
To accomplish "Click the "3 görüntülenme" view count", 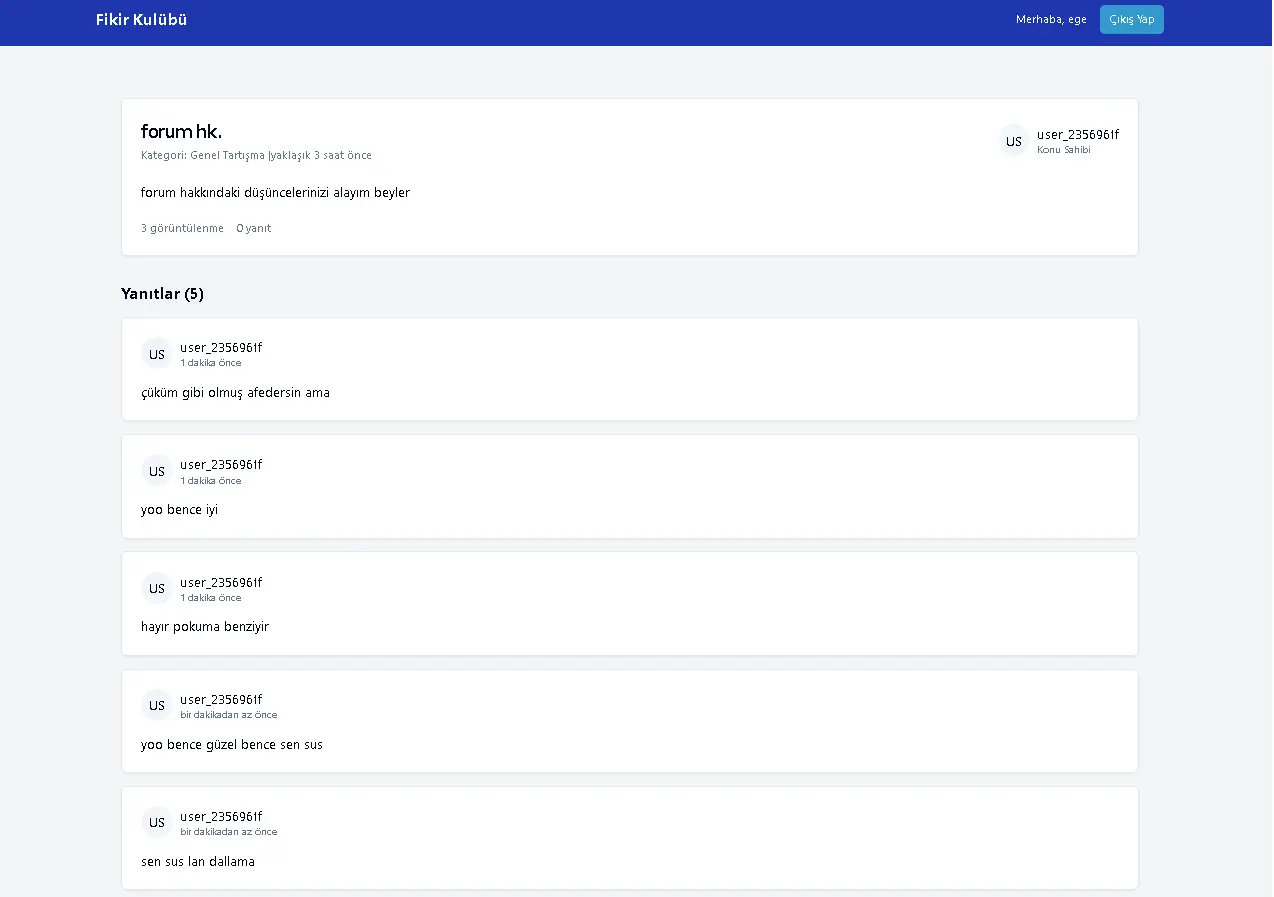I will click(x=182, y=228).
